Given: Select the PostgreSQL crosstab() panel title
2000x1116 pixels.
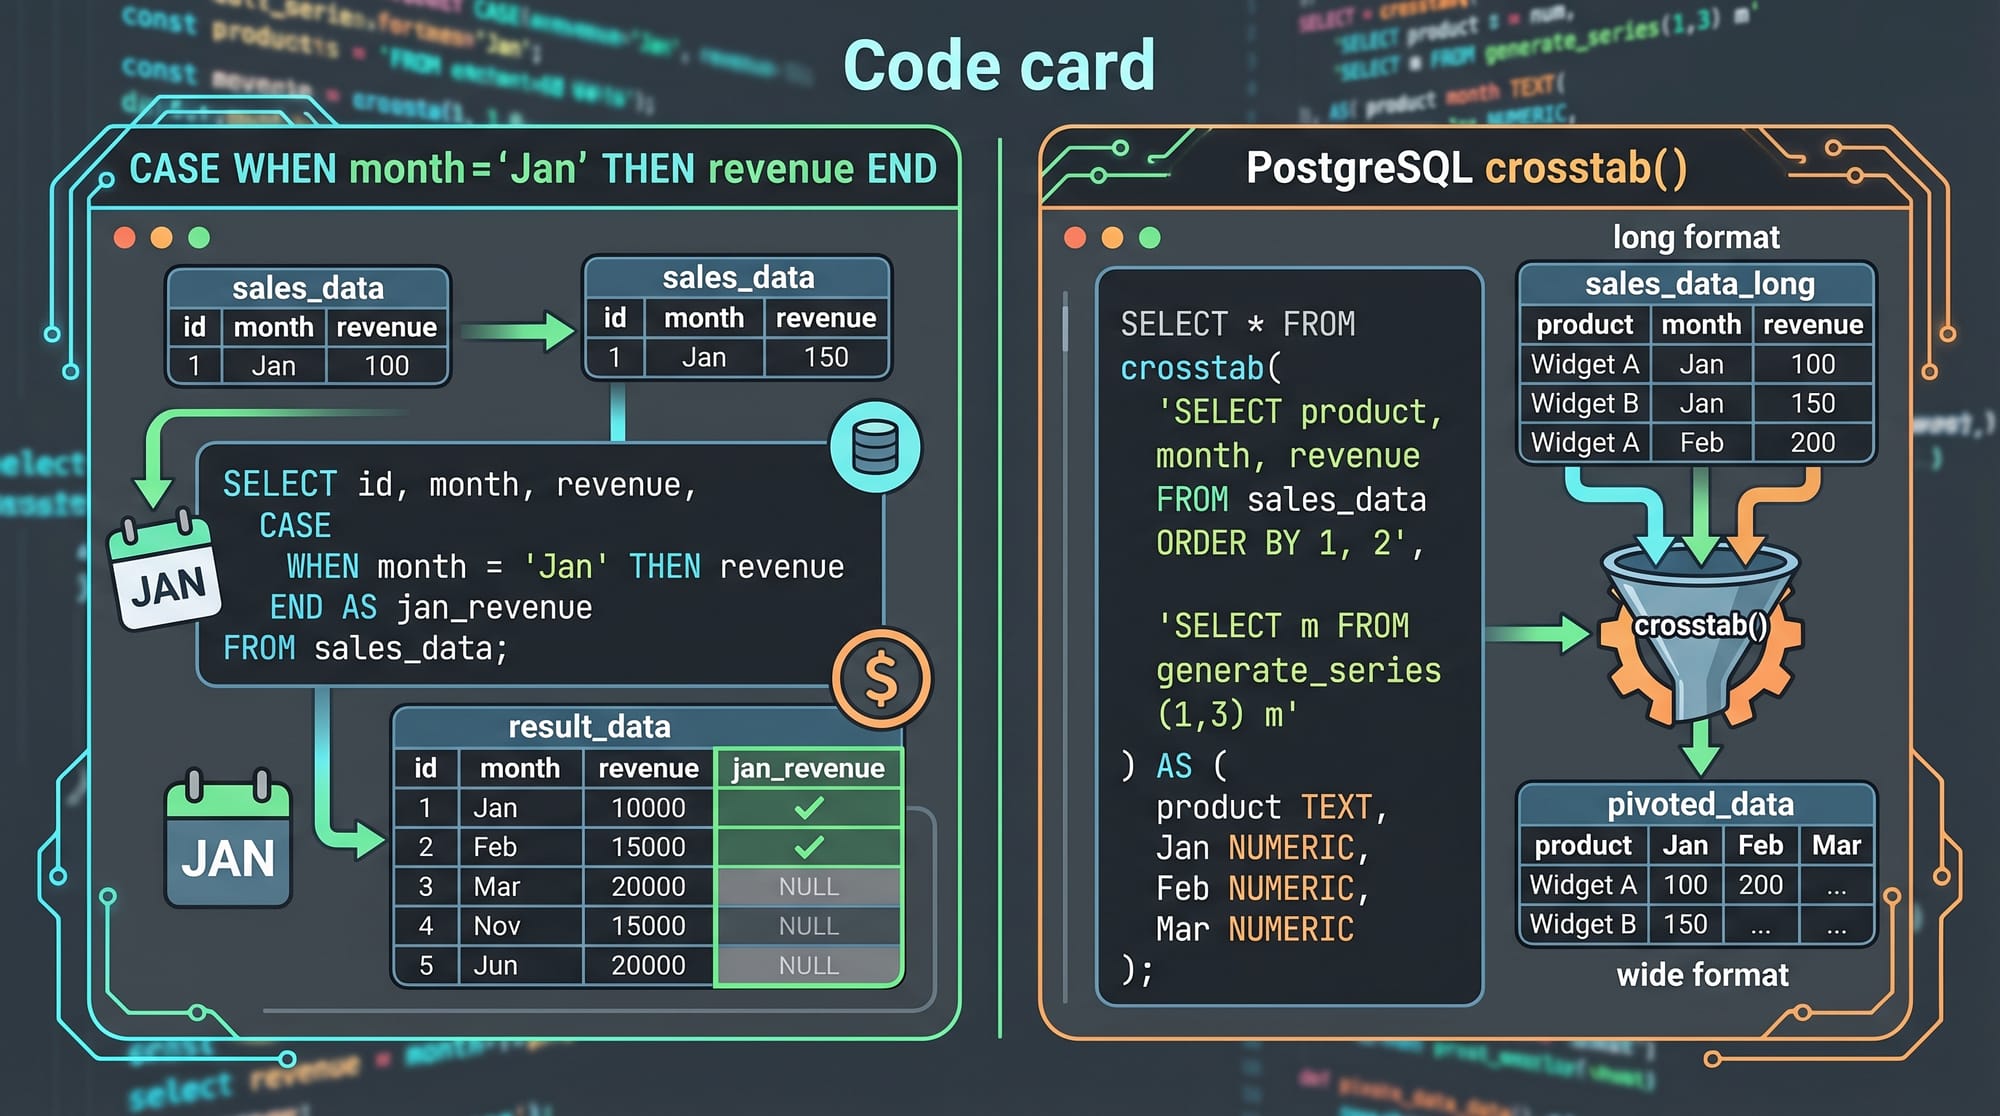Looking at the screenshot, I should [x=1466, y=168].
